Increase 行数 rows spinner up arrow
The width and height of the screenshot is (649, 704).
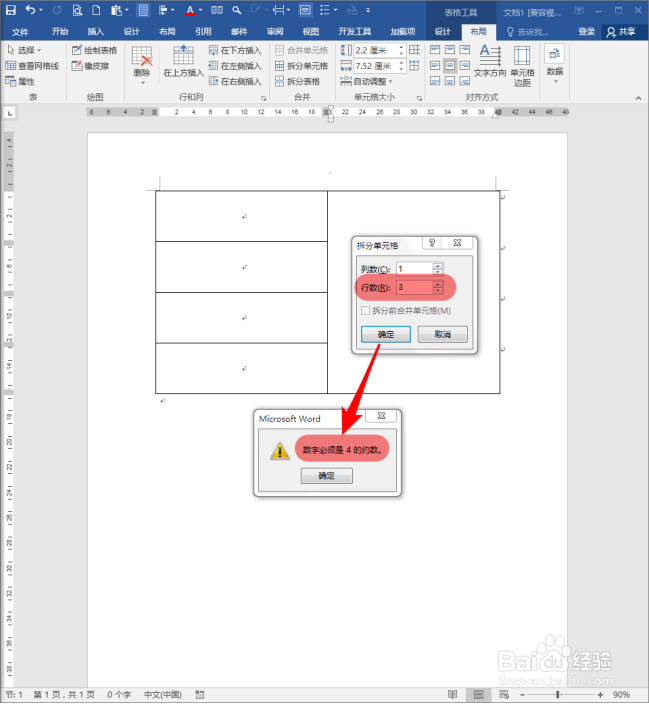437,284
